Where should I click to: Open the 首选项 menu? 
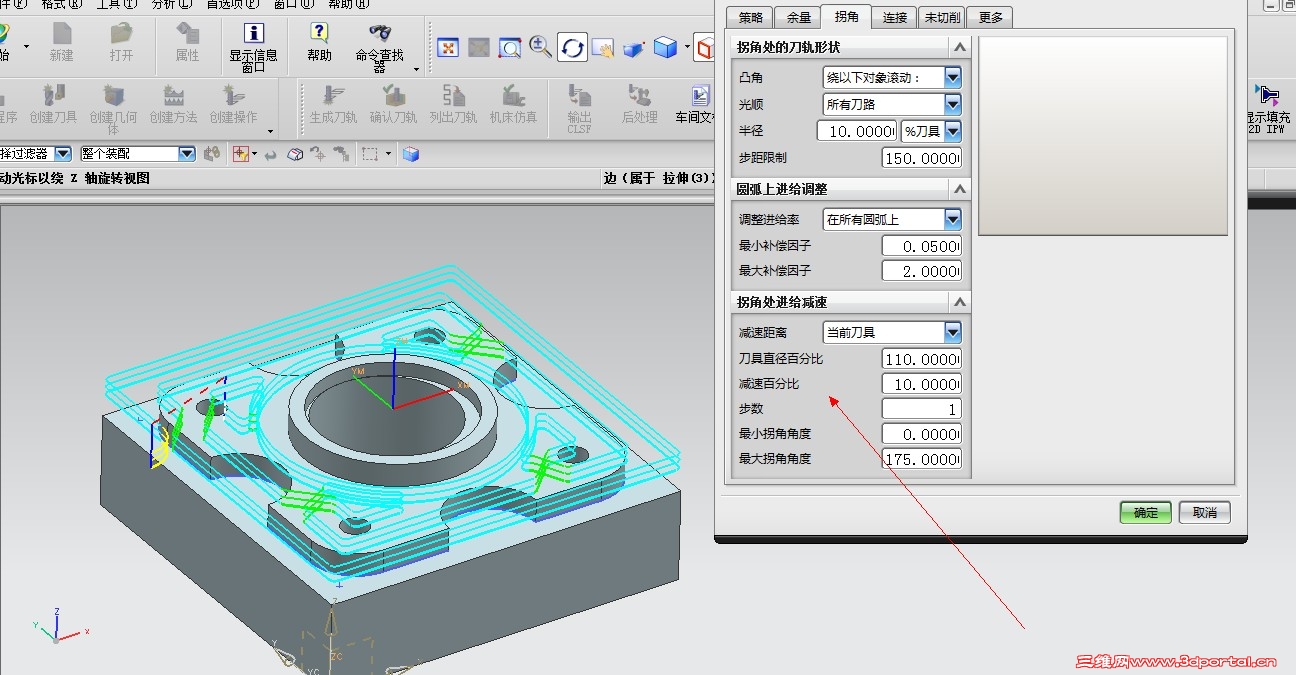231,4
